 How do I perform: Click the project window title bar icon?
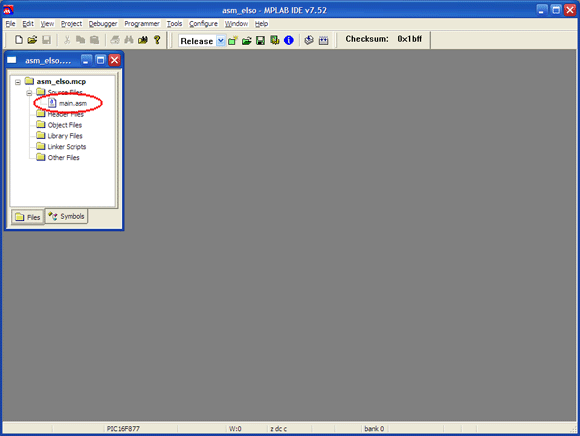(12, 60)
